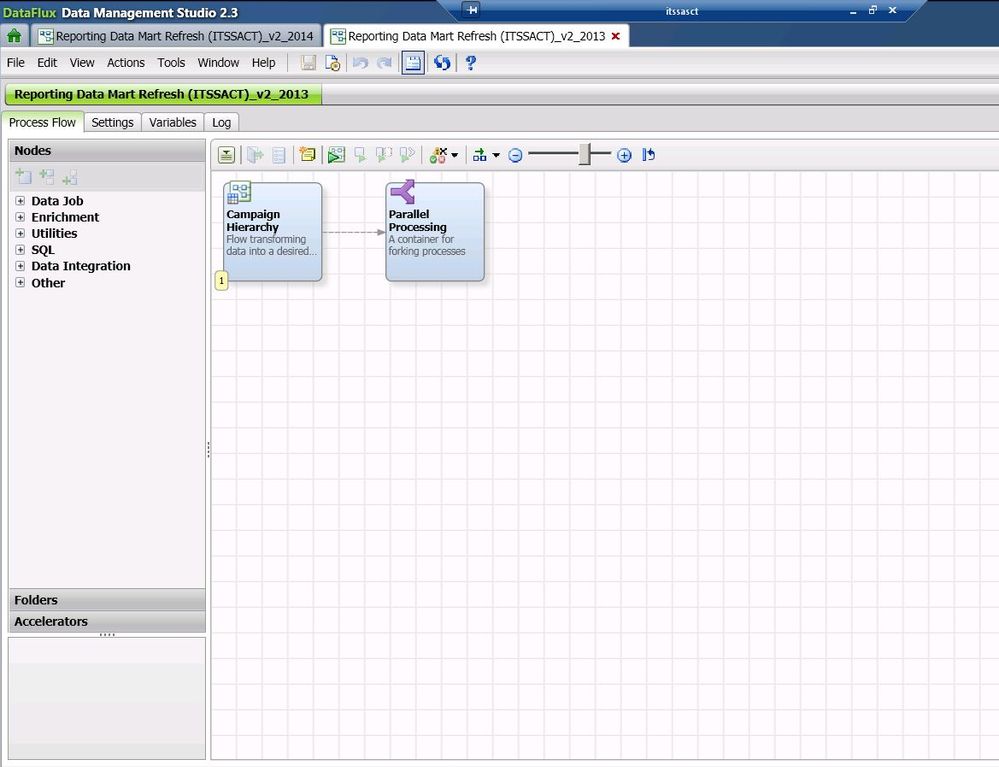Open the View menu
The width and height of the screenshot is (999, 767).
click(x=82, y=62)
